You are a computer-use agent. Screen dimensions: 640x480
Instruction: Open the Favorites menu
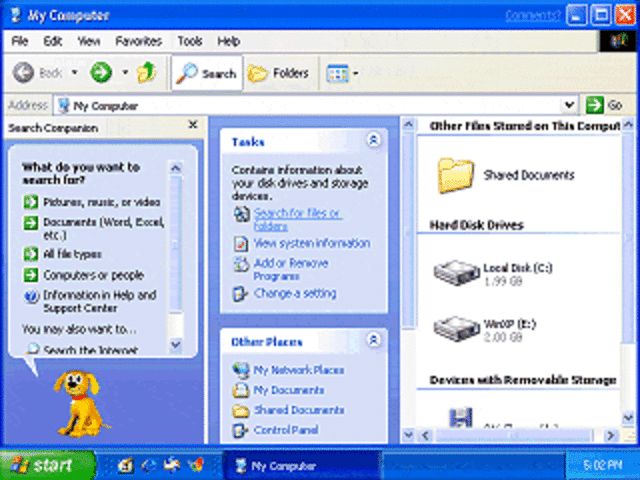point(138,41)
